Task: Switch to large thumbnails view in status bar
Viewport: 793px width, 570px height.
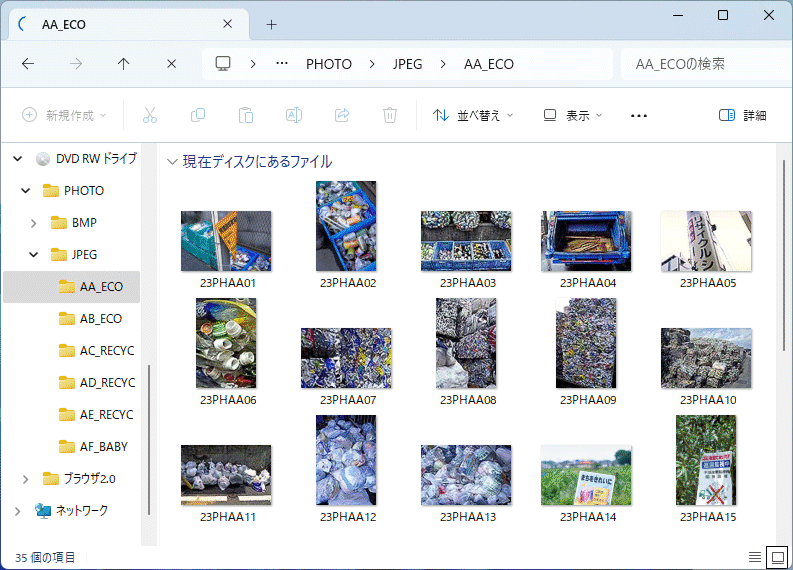Action: tap(775, 556)
